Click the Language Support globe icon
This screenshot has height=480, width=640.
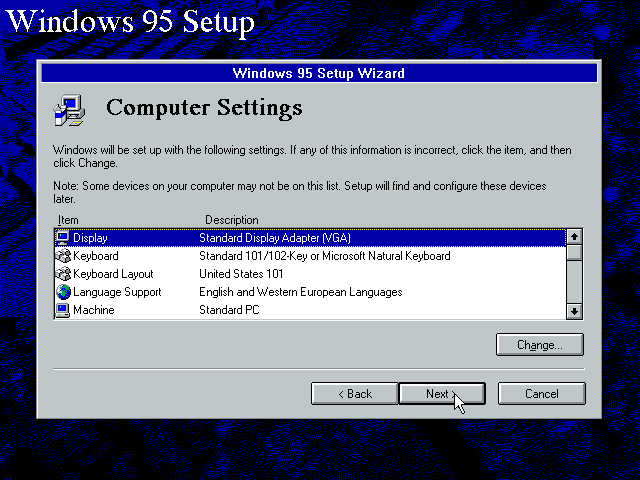click(x=63, y=292)
